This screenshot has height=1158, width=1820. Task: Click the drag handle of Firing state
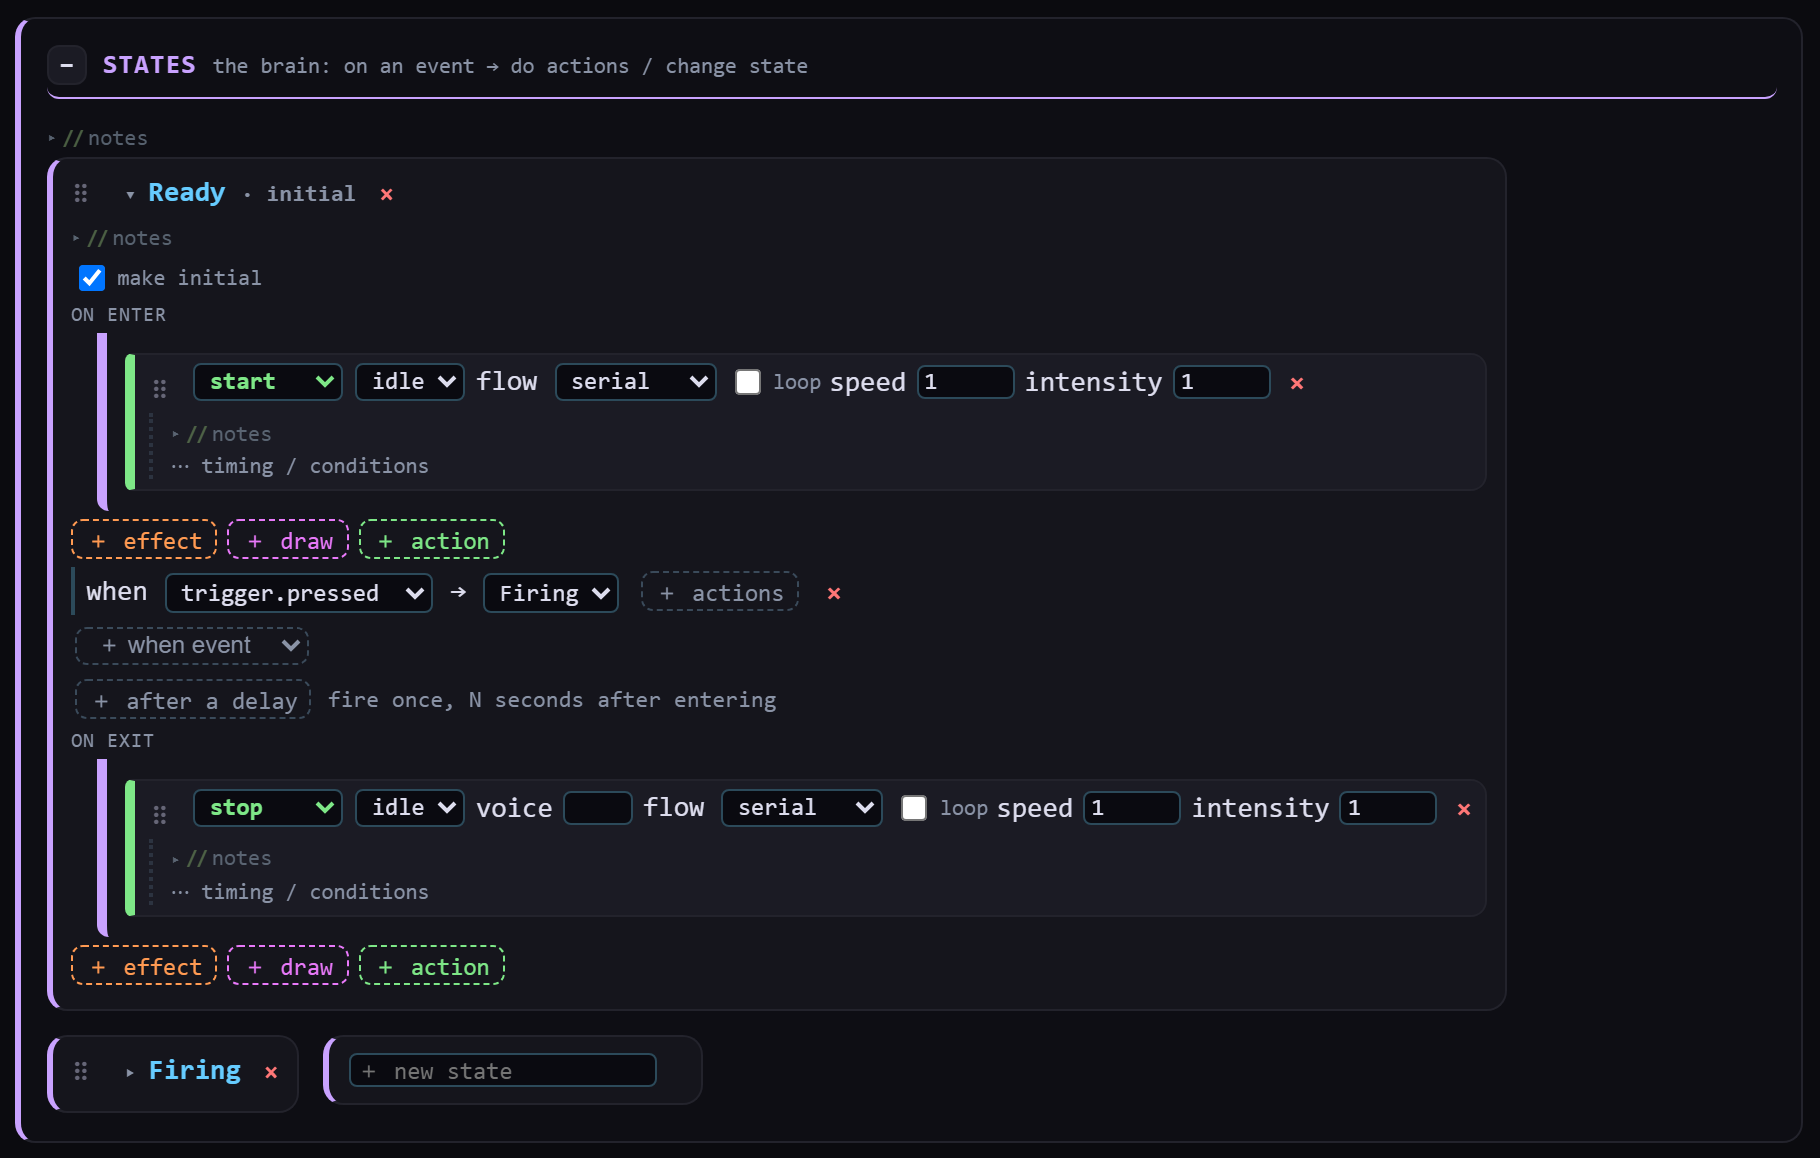81,1071
